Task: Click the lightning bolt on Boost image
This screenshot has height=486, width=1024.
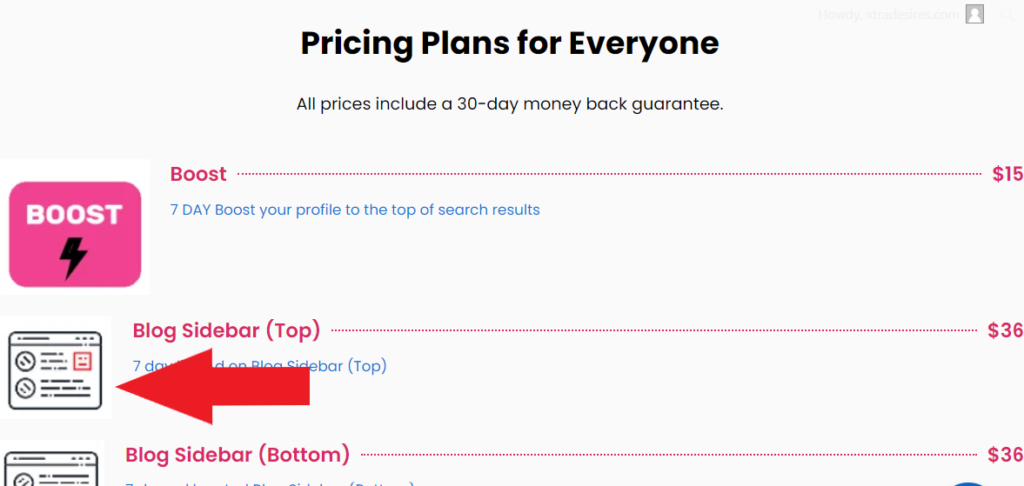Action: 74,257
